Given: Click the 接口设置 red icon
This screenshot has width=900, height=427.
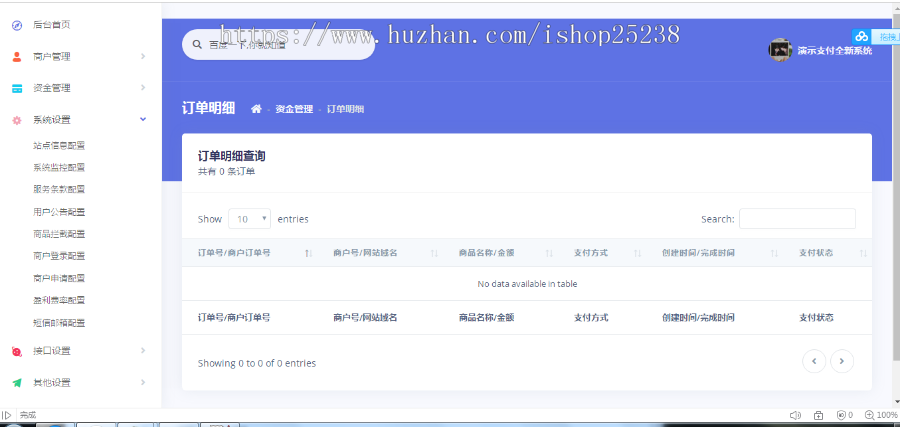Looking at the screenshot, I should point(17,351).
